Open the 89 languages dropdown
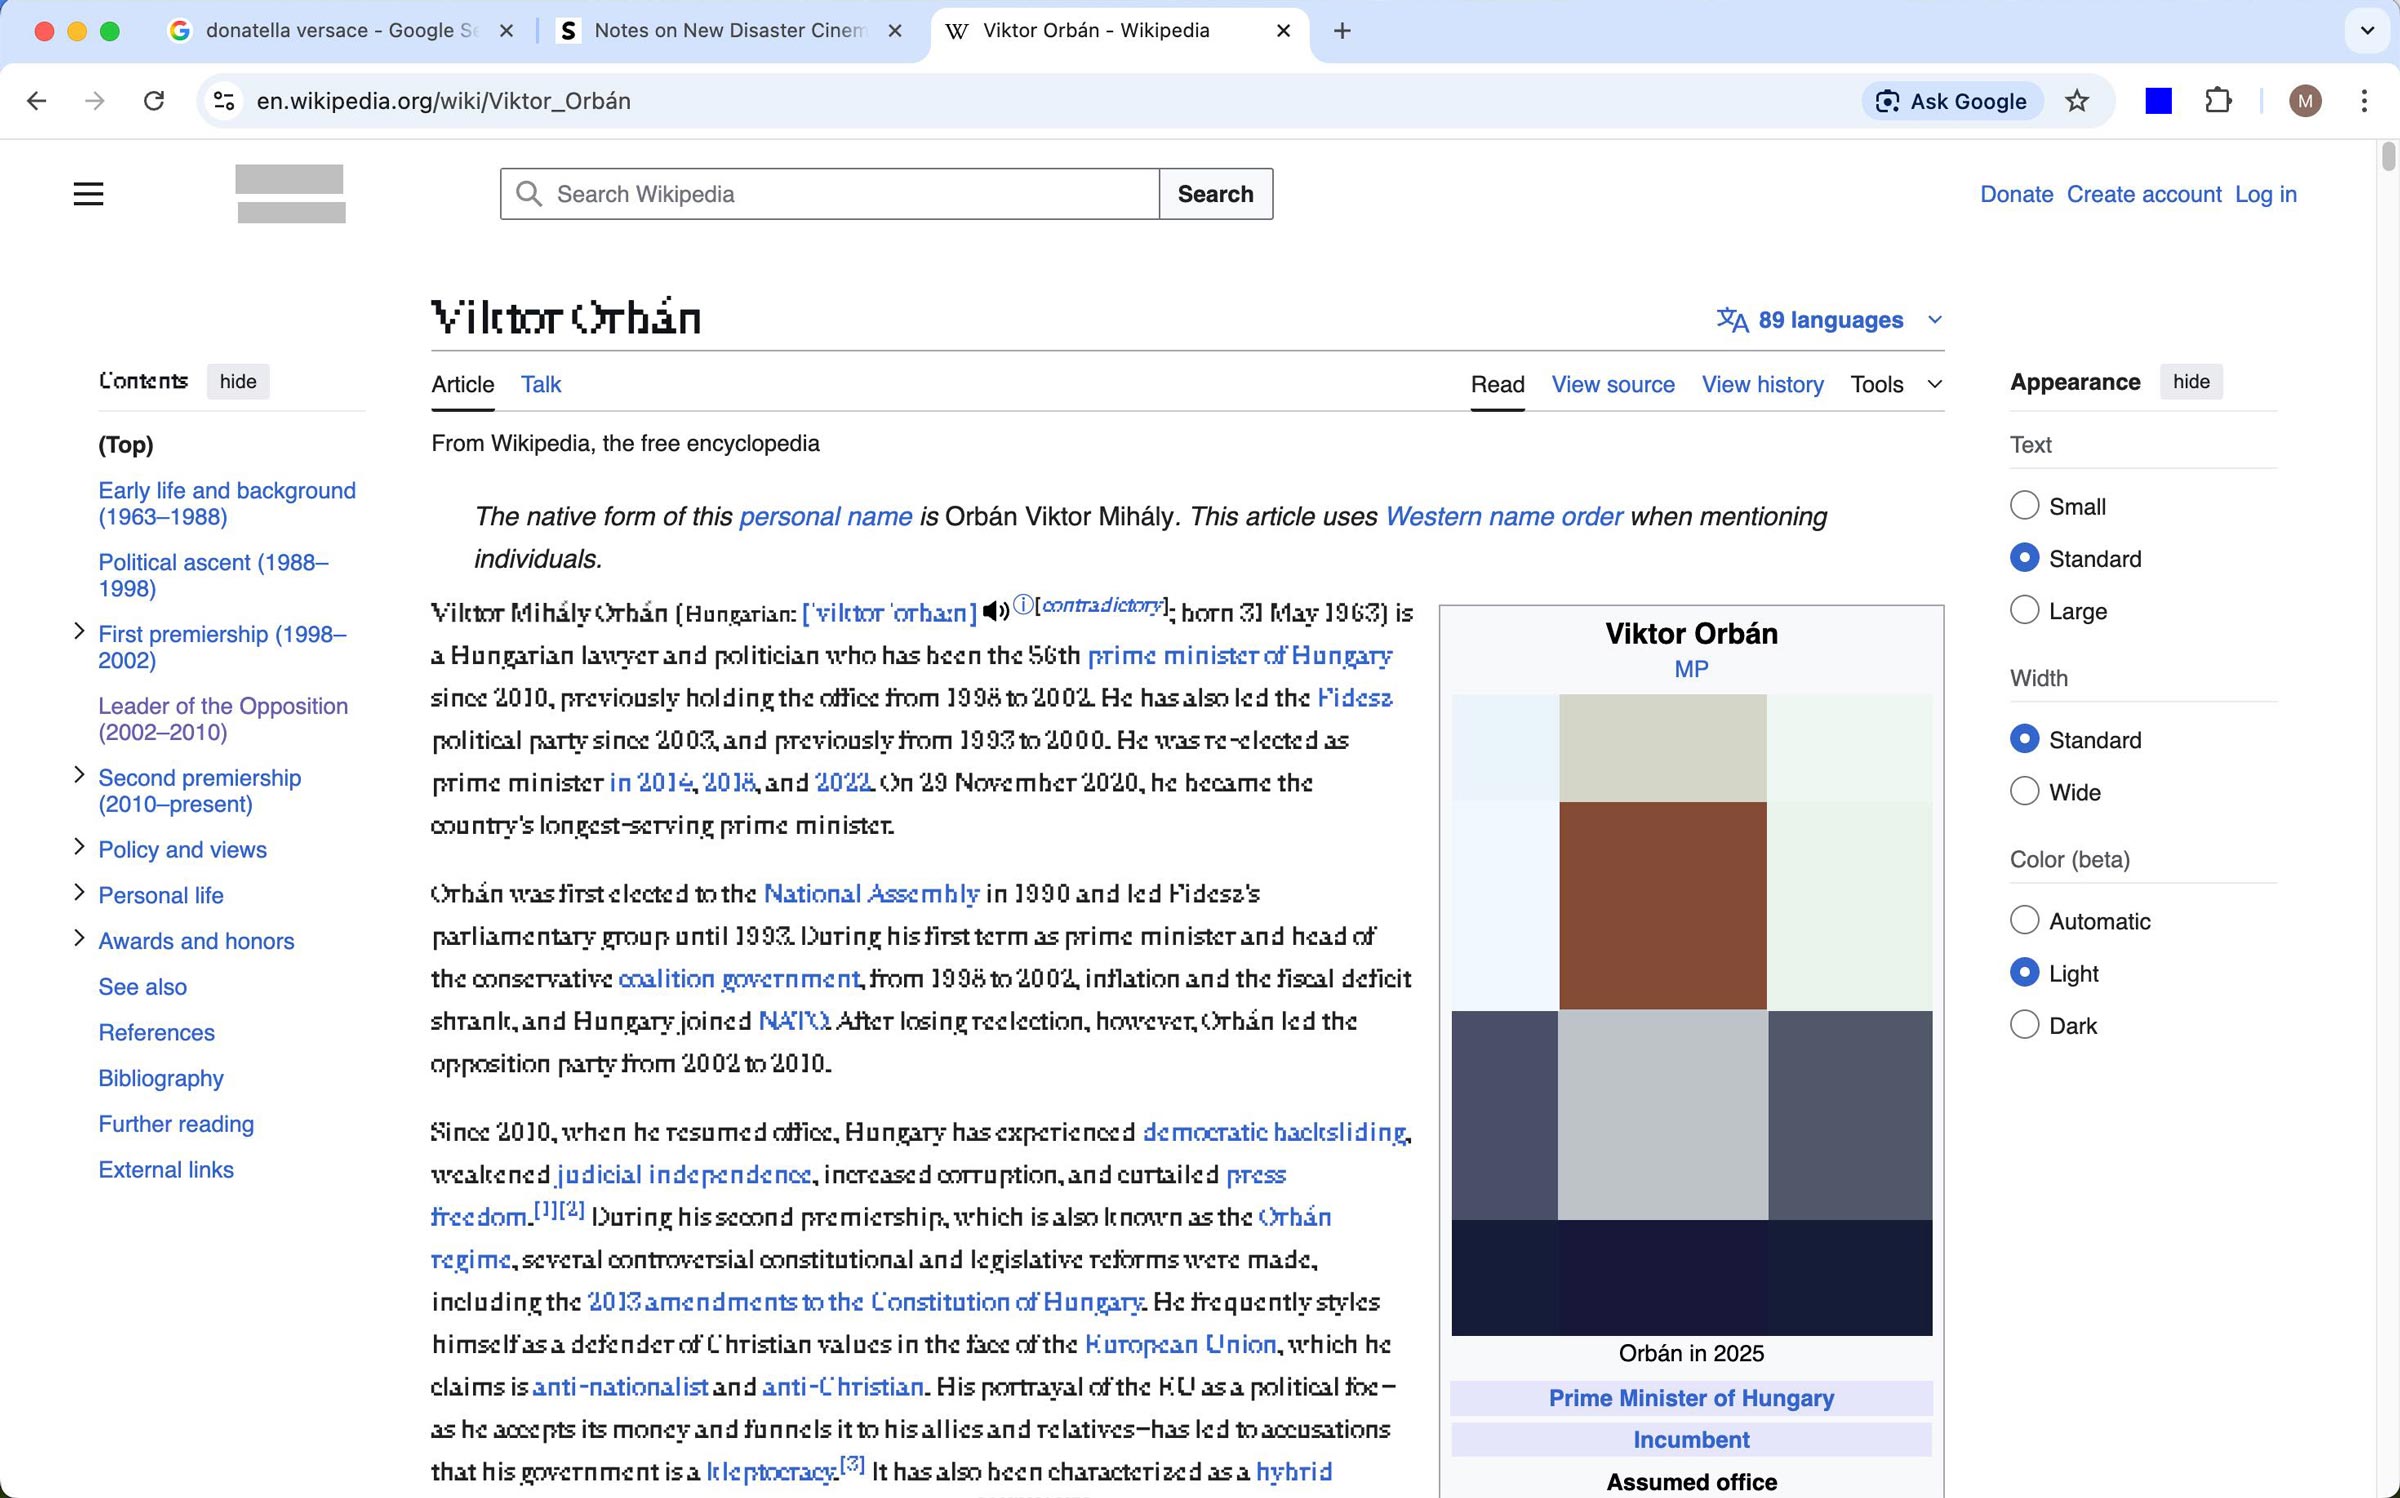Screen dimensions: 2400x1498 pyautogui.click(x=1829, y=320)
